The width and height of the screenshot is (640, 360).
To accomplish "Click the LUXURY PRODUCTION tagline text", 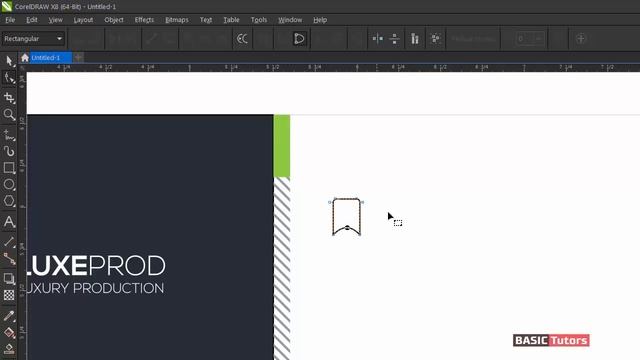I will (96, 288).
